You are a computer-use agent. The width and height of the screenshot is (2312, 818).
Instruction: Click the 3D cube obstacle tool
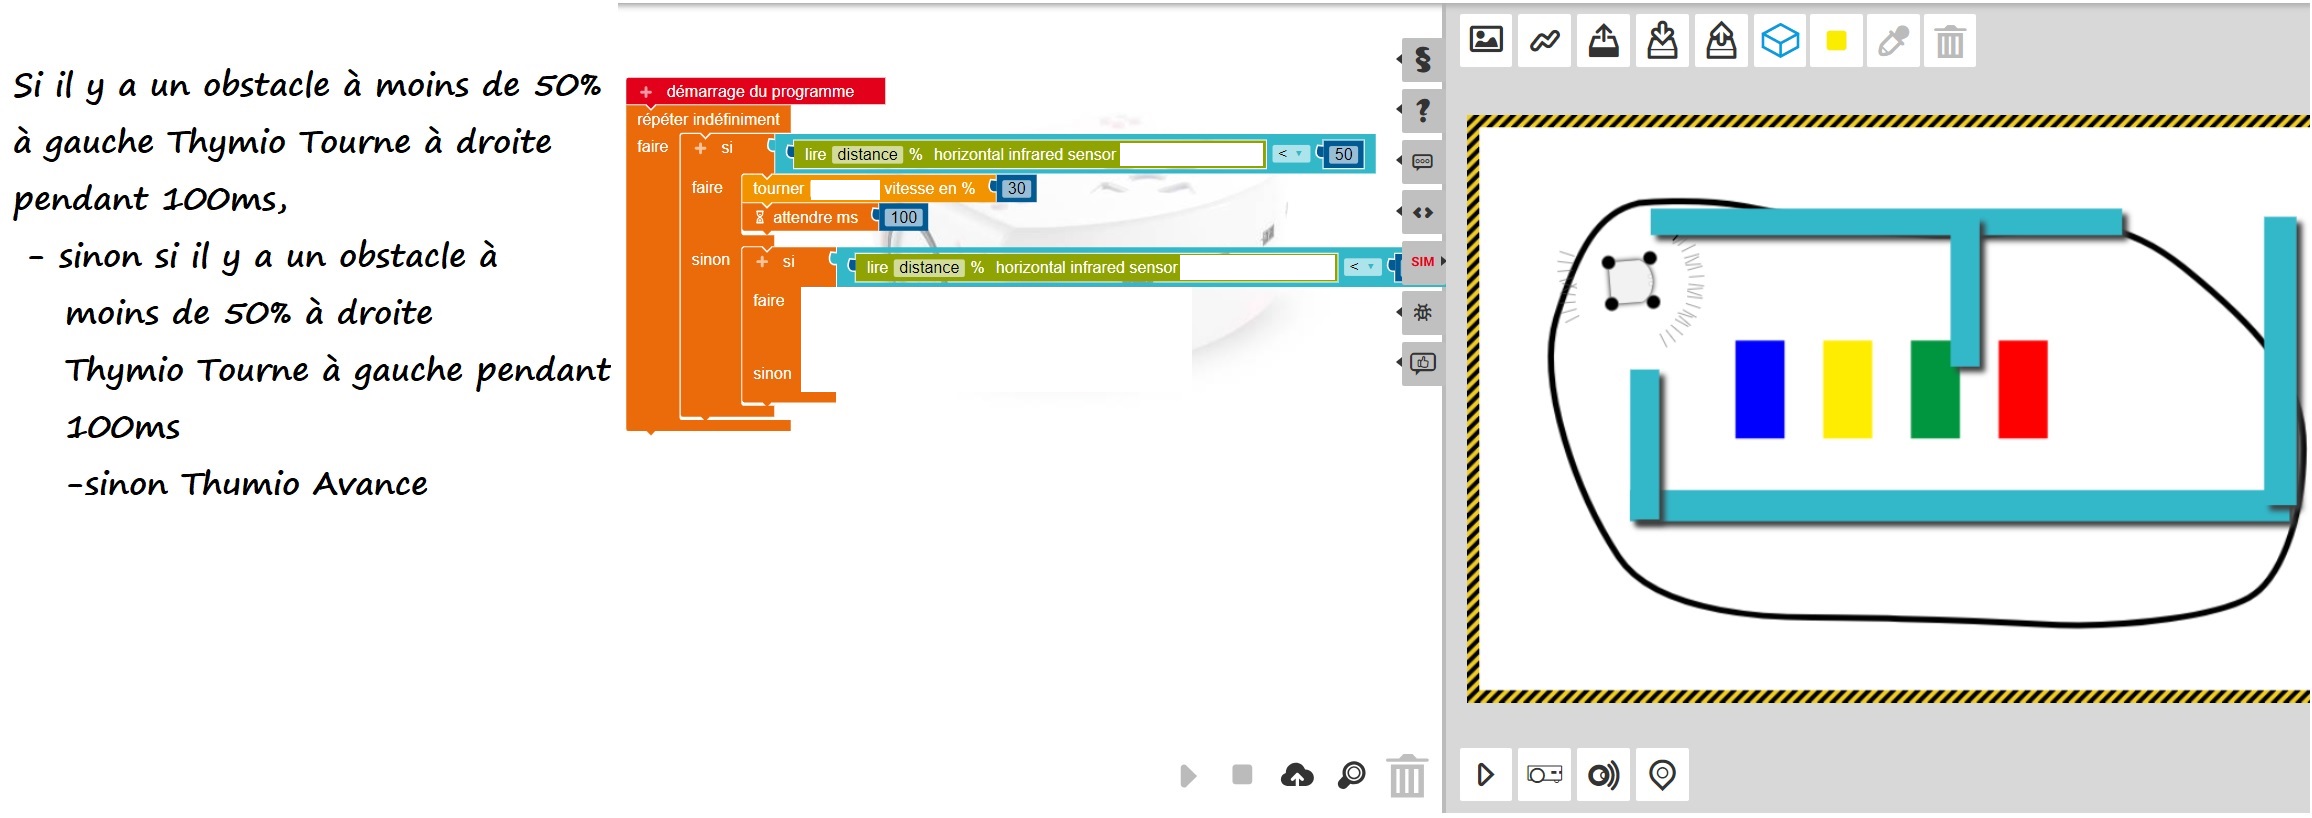click(x=1780, y=40)
